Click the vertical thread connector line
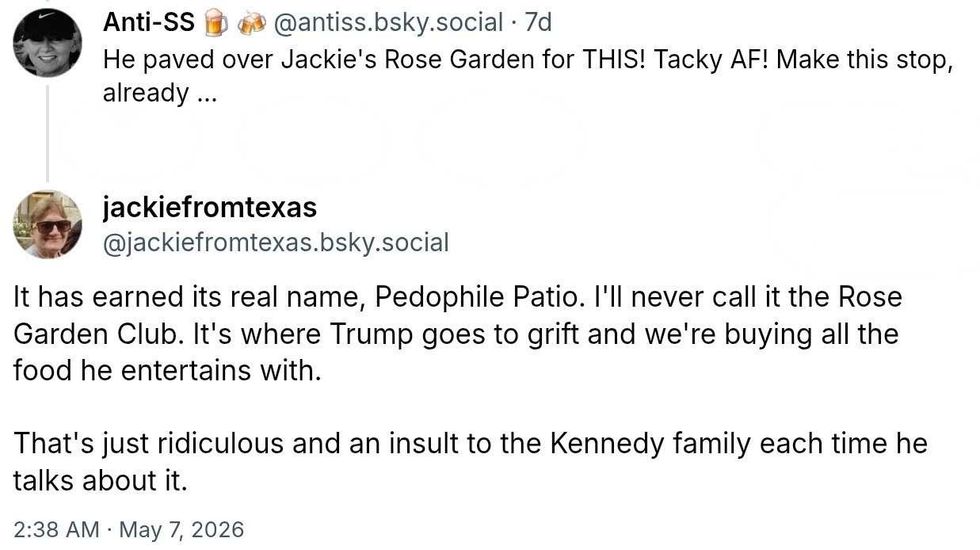This screenshot has width=980, height=550. point(47,134)
